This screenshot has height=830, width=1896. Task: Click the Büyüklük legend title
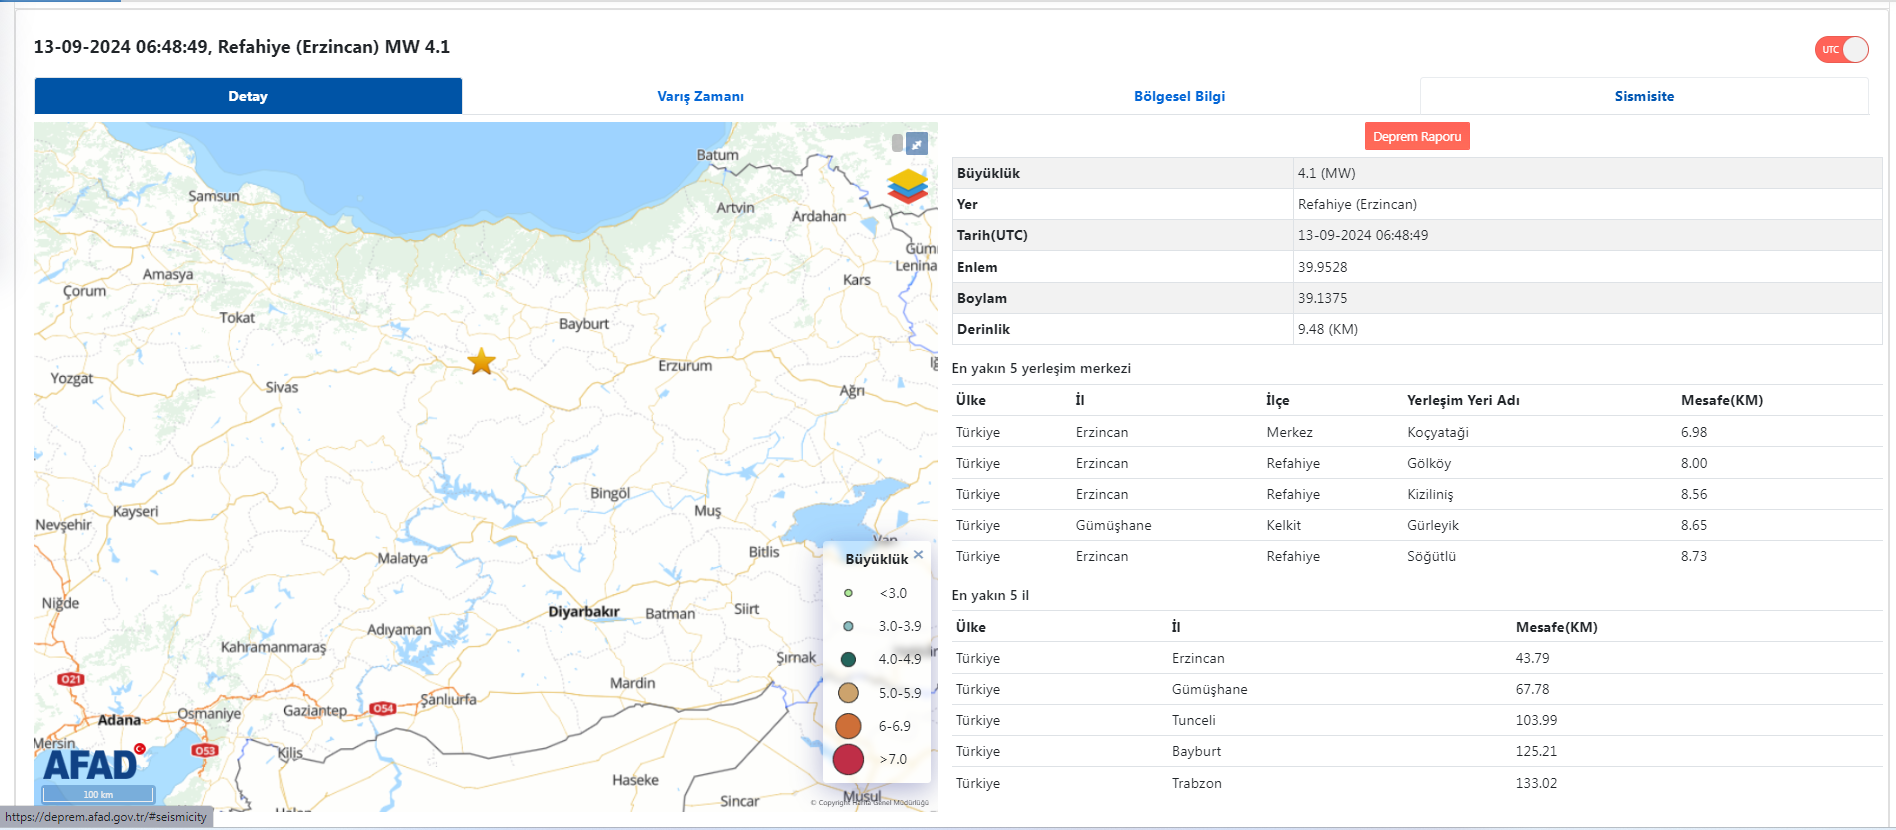(876, 559)
